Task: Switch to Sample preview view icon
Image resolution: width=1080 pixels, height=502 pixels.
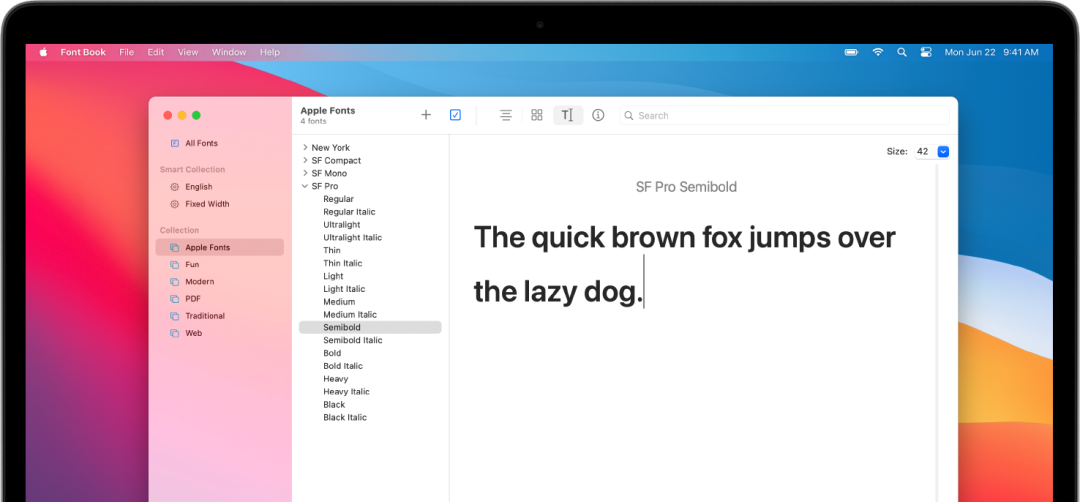Action: click(506, 115)
